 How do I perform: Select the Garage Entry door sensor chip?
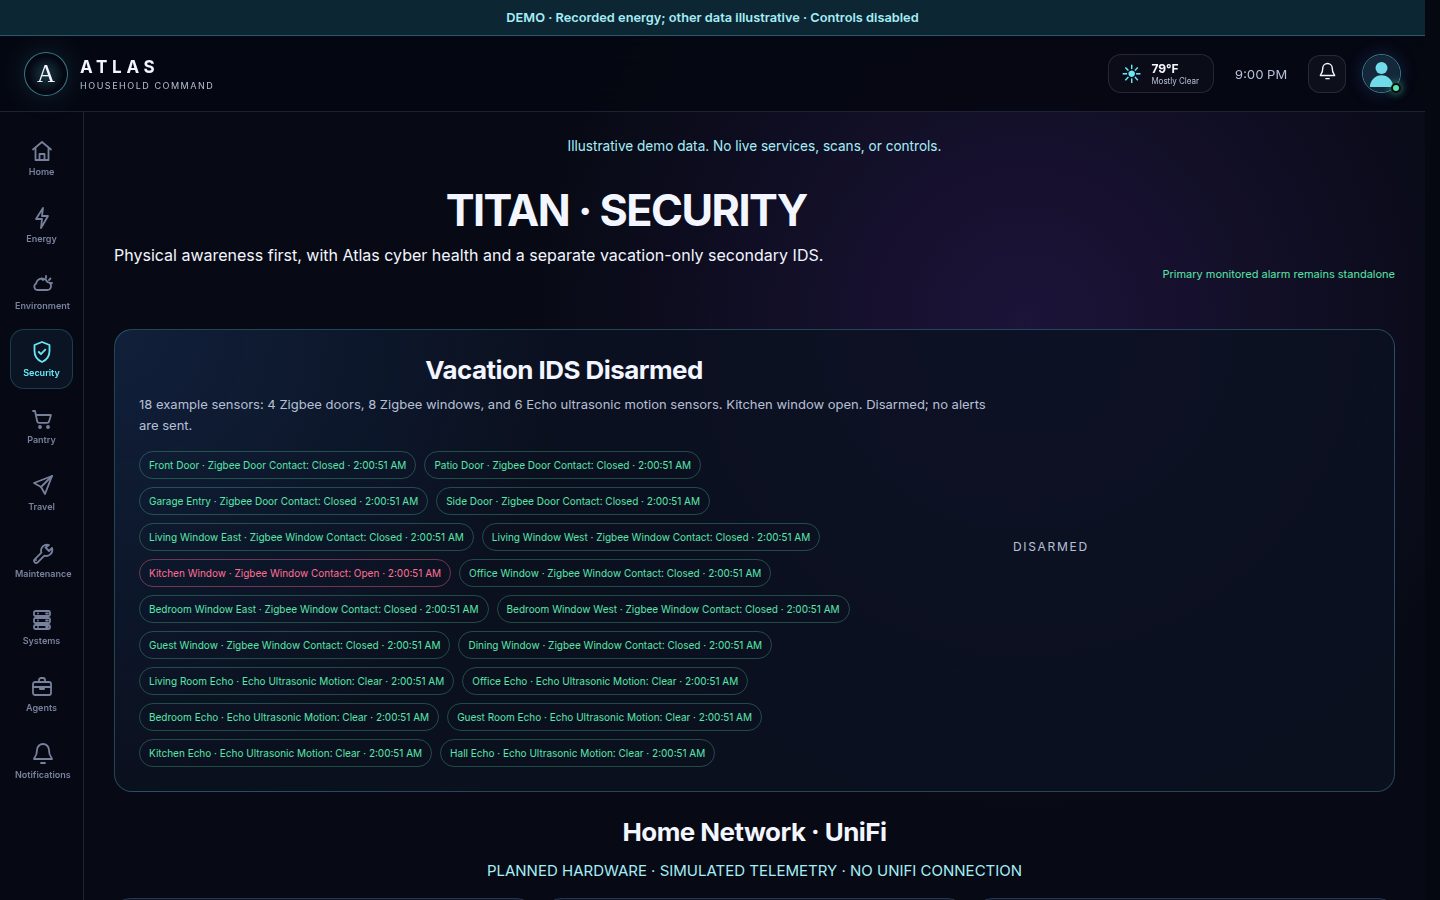(283, 501)
